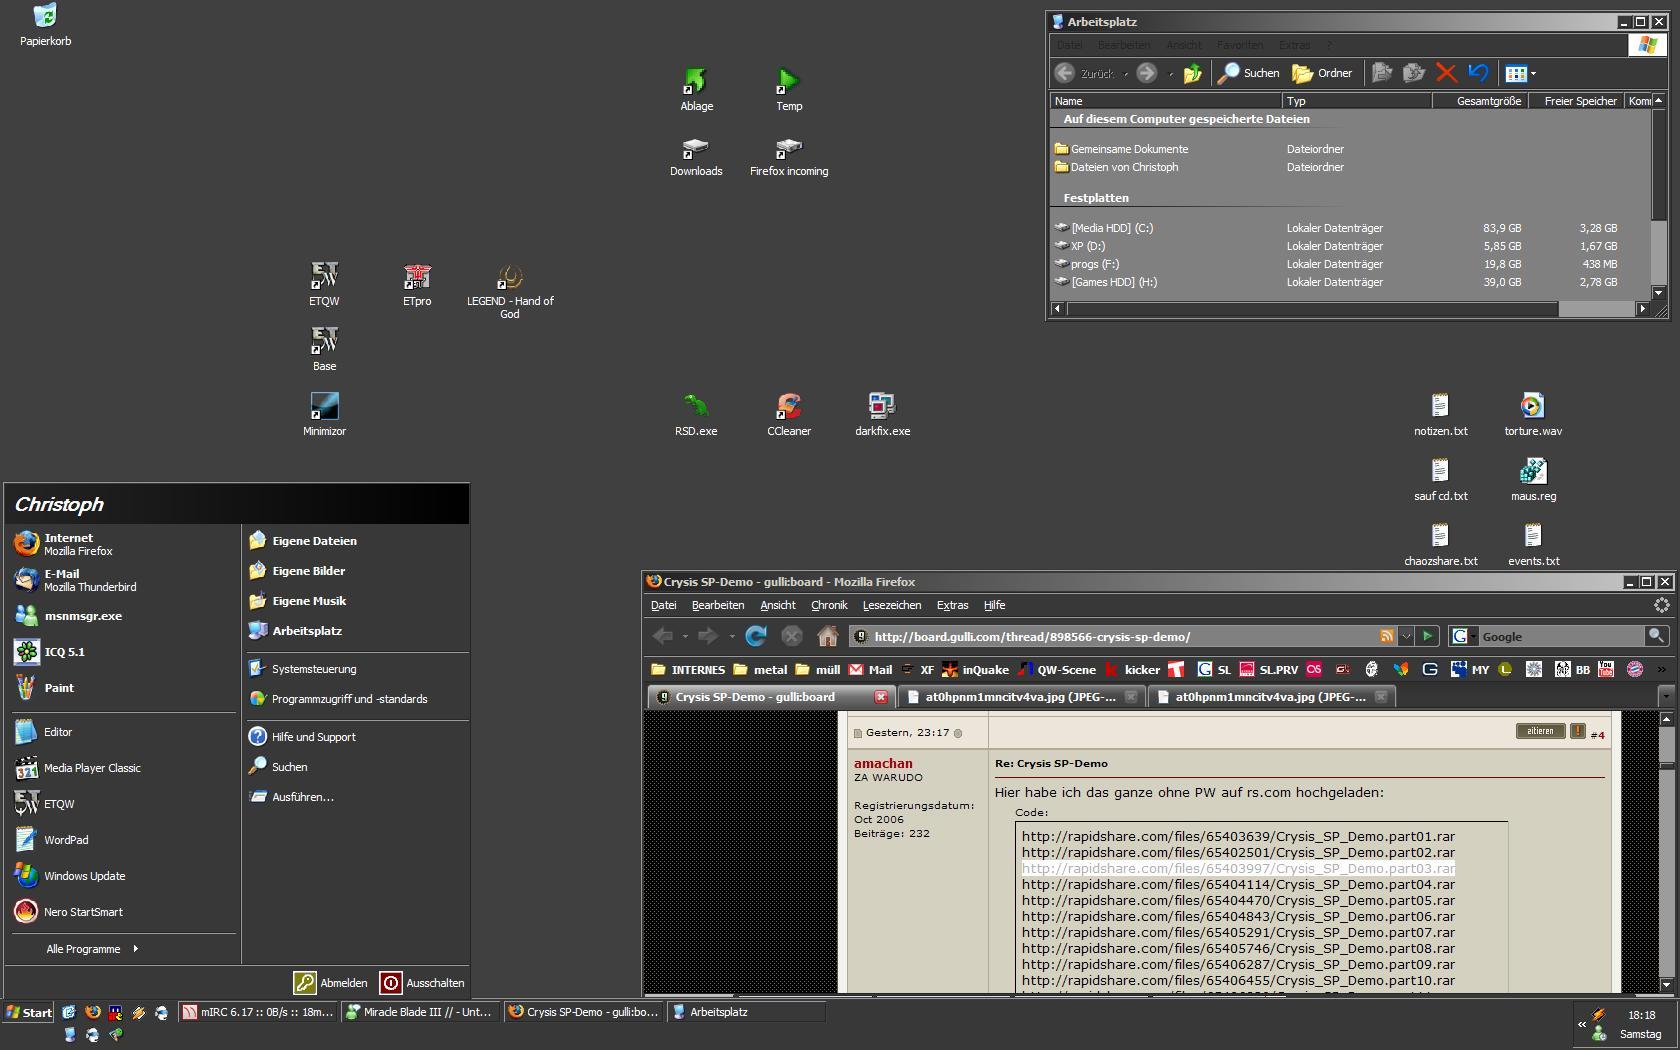1680x1050 pixels.
Task: Open the Chronik menu in Firefox
Action: coord(829,605)
